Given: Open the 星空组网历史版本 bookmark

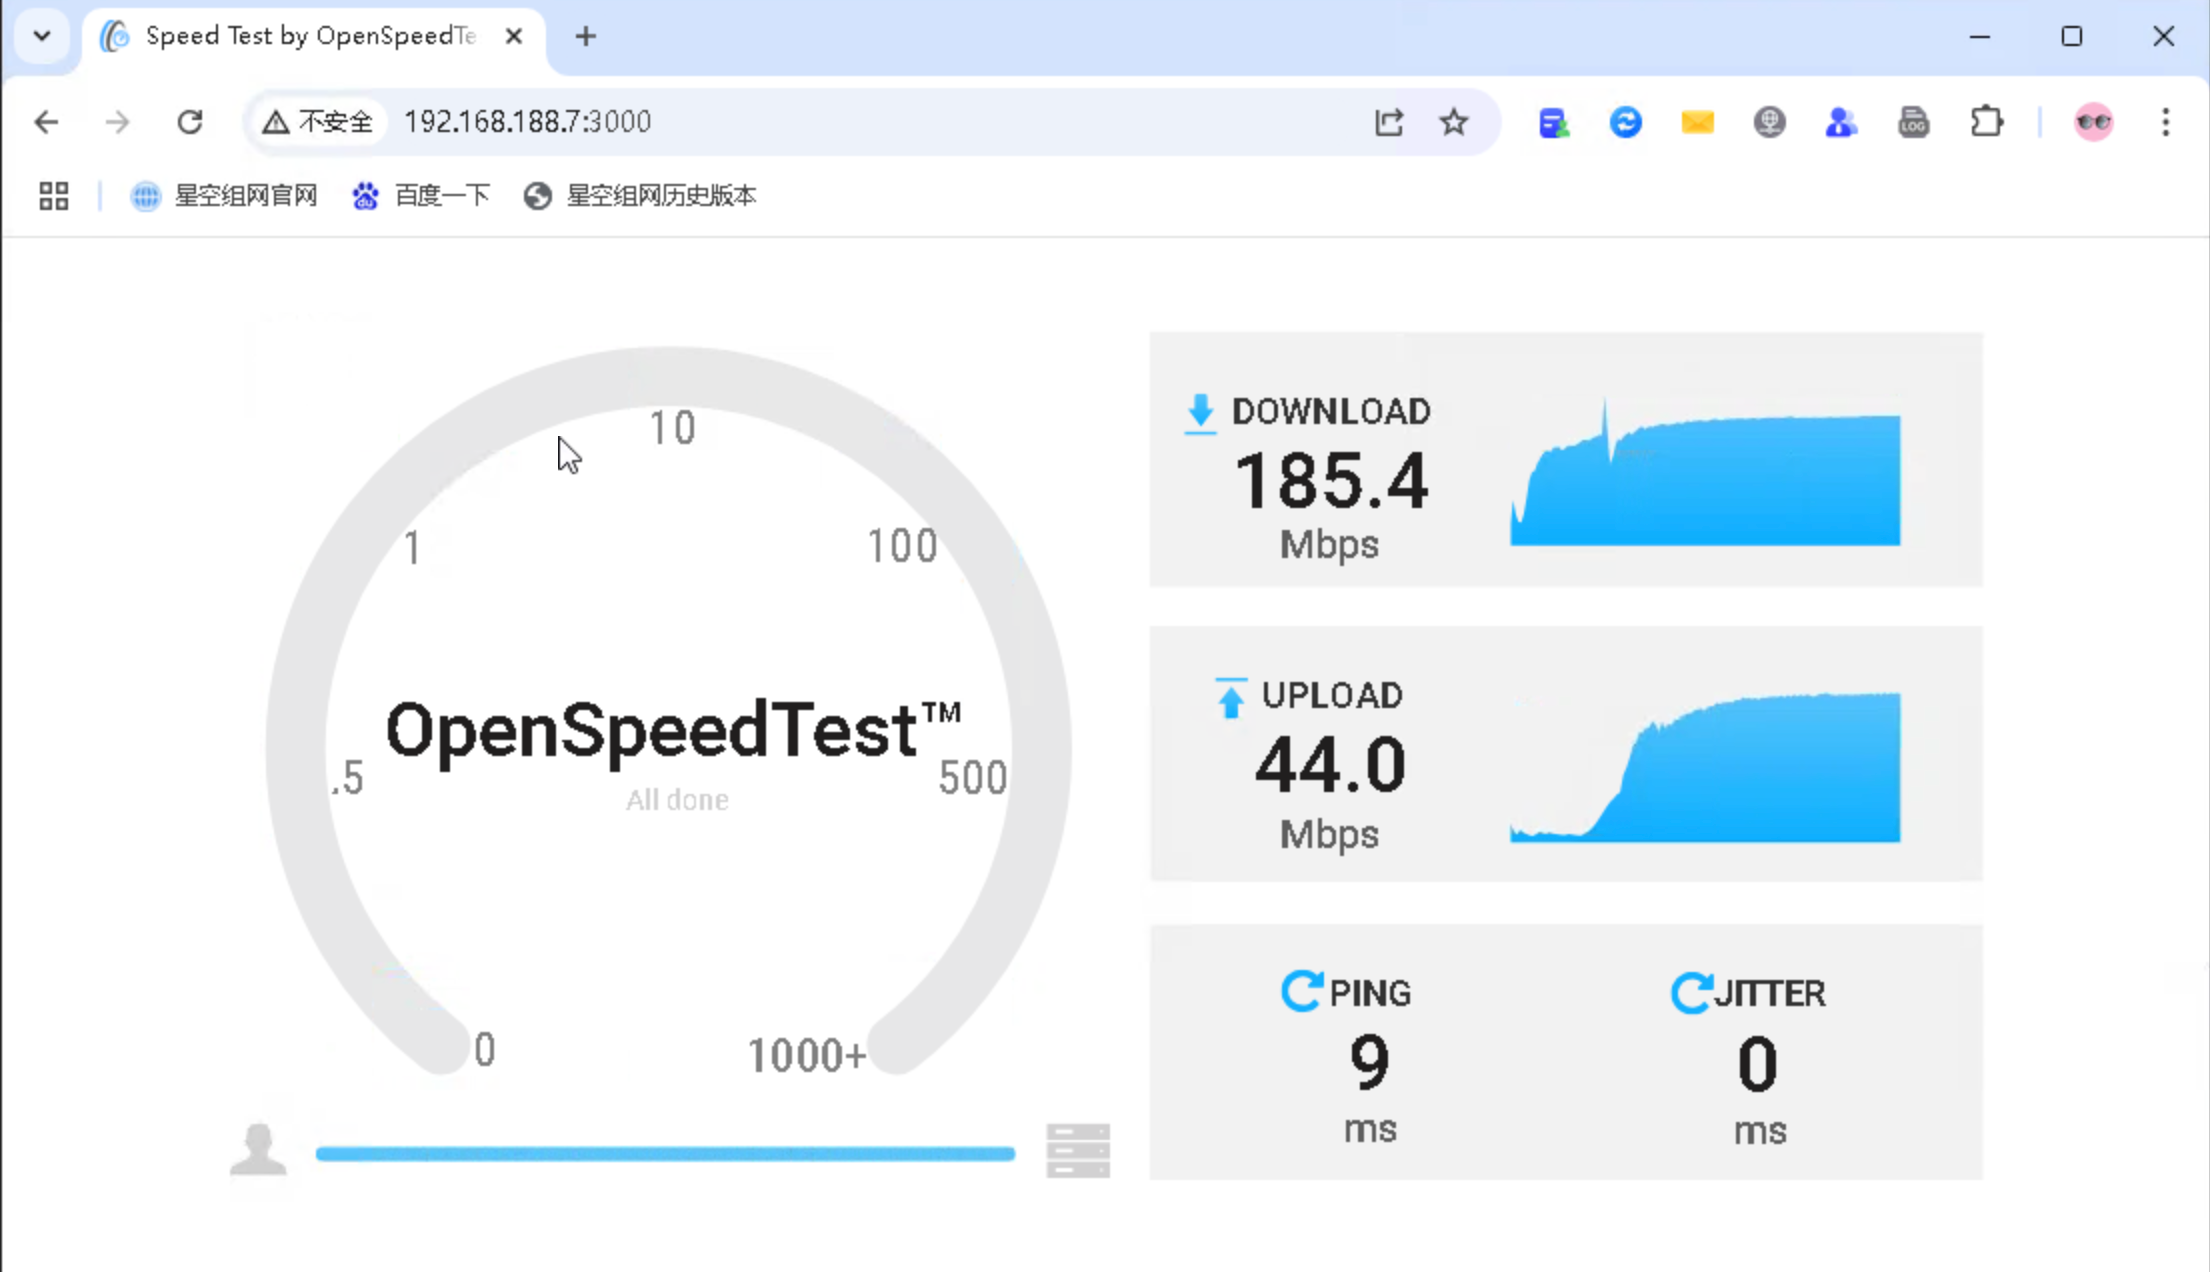Looking at the screenshot, I should tap(640, 196).
